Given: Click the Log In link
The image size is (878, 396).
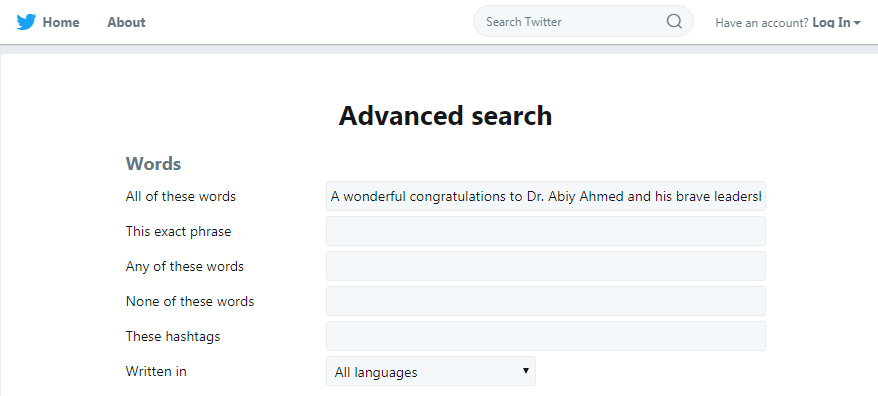Looking at the screenshot, I should point(831,22).
